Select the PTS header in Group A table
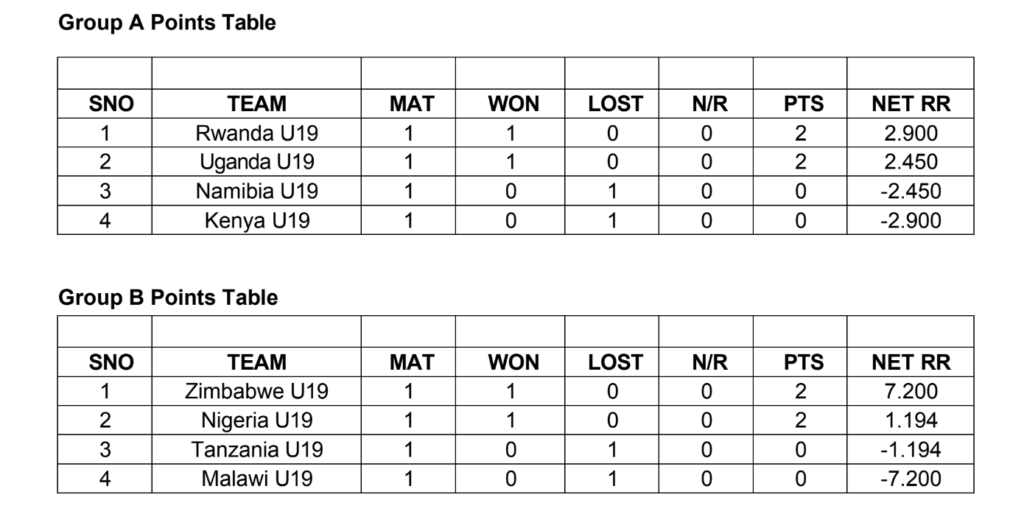This screenshot has width=1024, height=517. pos(801,104)
